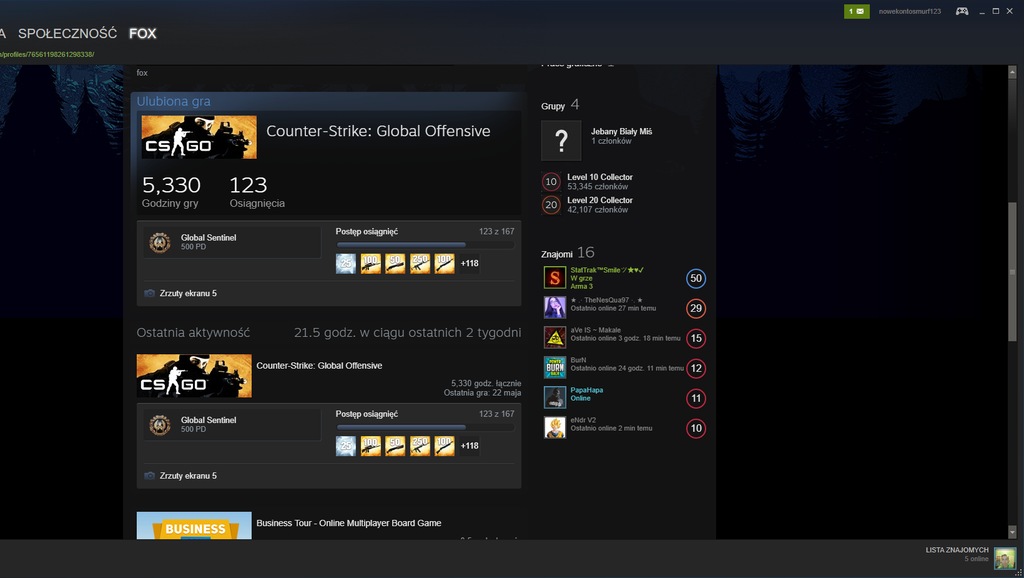This screenshot has height=578, width=1024.
Task: Open Level 10 Collector group name
Action: [x=600, y=177]
